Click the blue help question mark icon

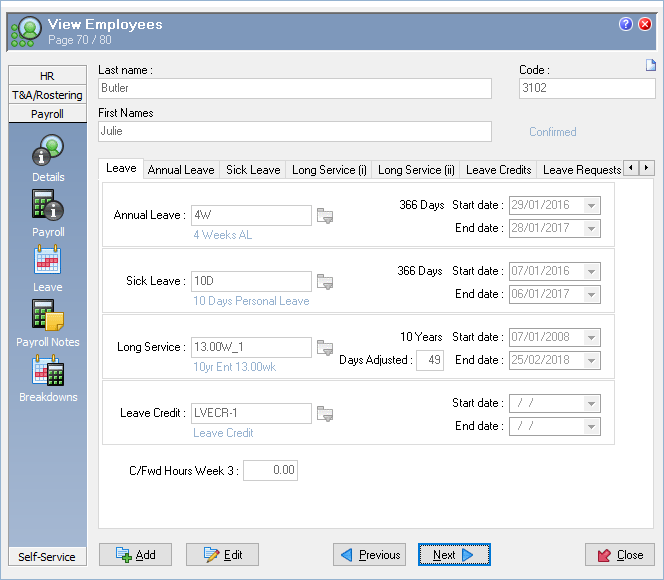click(625, 24)
